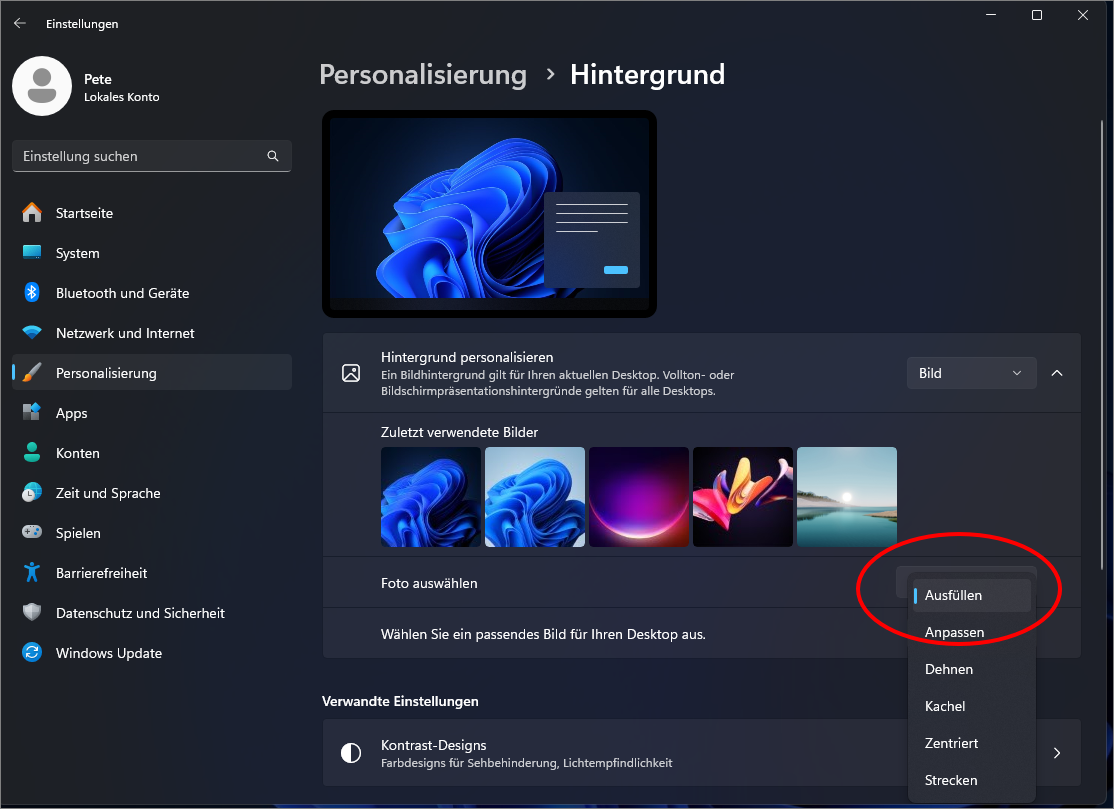Screen dimensions: 1114x809
Task: Choose Dehnen fit option
Action: tap(971, 669)
